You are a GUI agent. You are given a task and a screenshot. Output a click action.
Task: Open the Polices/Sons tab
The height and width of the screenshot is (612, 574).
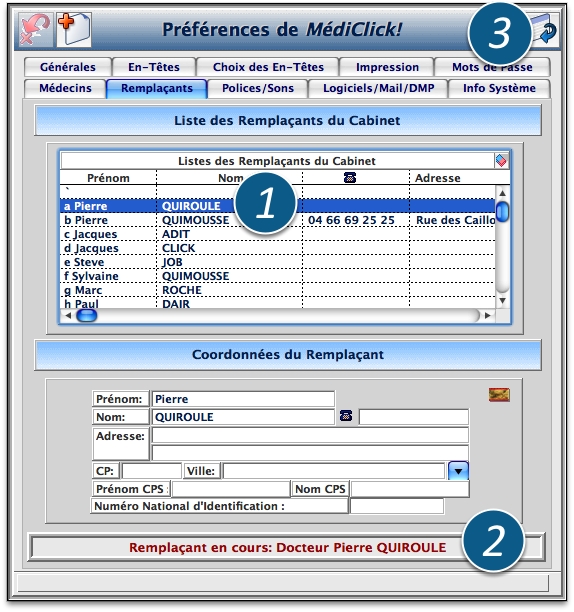[x=258, y=88]
